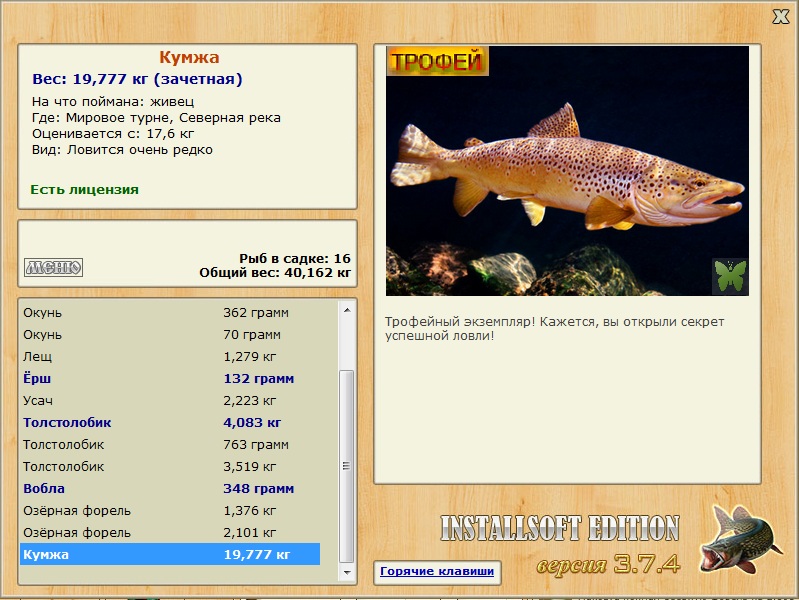Image resolution: width=799 pixels, height=600 pixels.
Task: Open the МЕНЮ button
Action: (53, 267)
